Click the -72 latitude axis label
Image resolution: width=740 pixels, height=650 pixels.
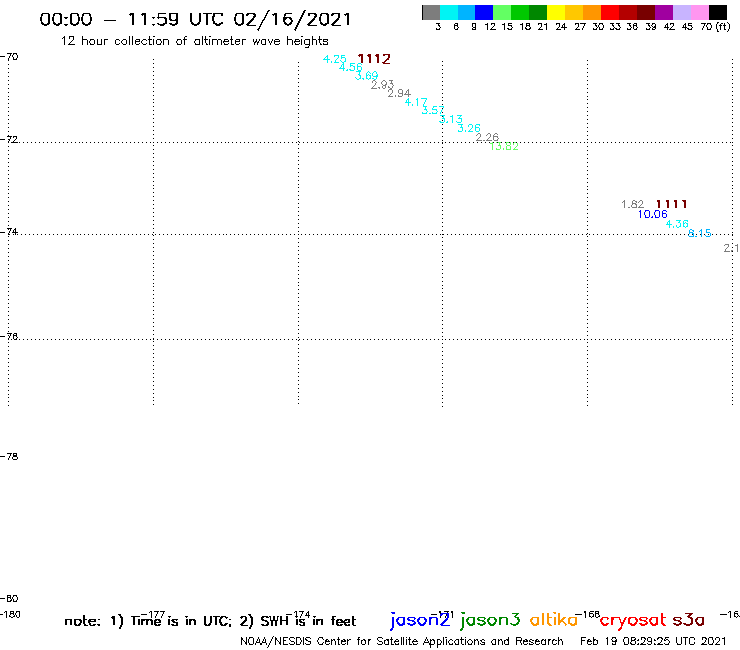[x=9, y=140]
